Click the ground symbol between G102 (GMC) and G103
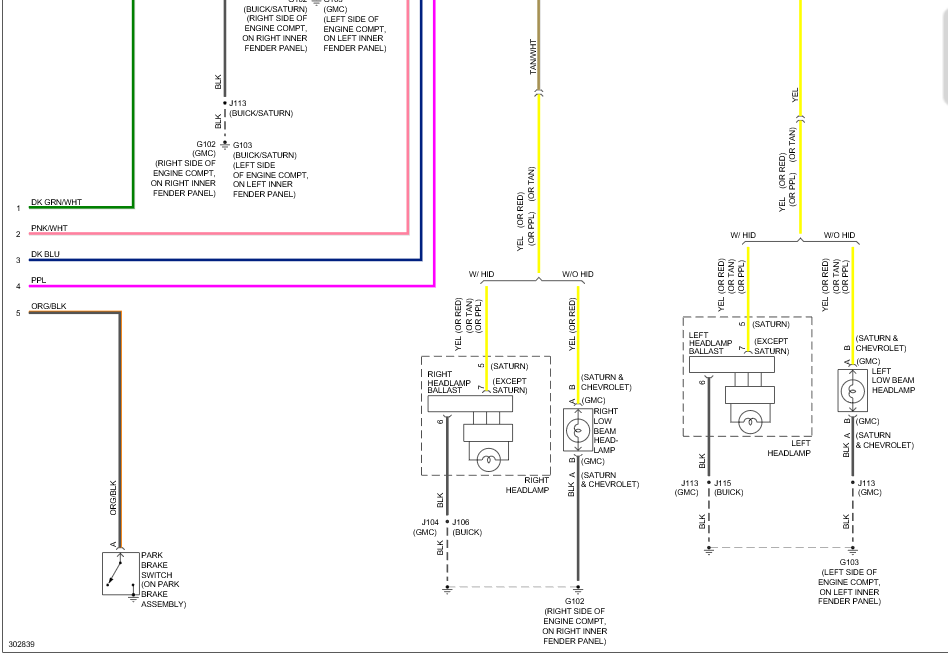This screenshot has width=948, height=655. [225, 145]
